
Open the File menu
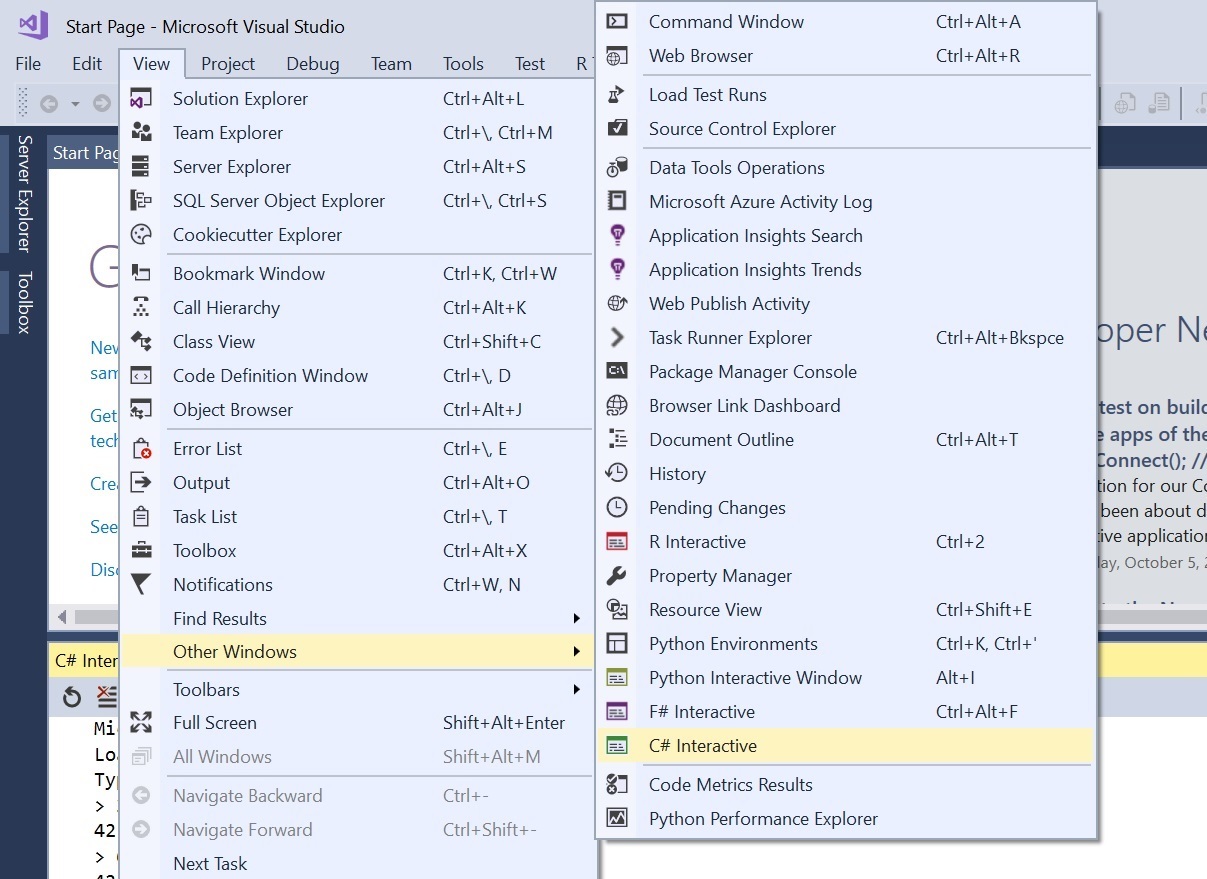tap(28, 64)
